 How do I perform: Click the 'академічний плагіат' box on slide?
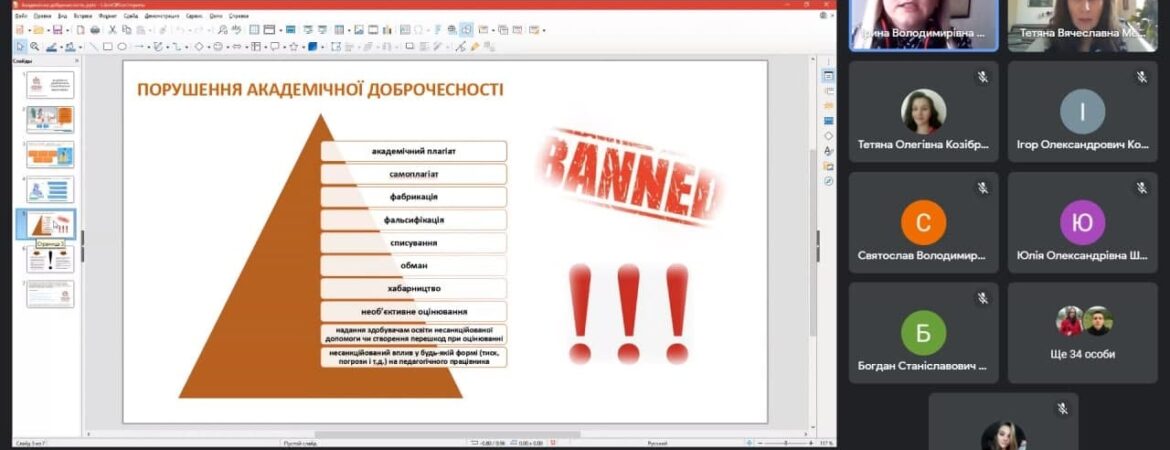tap(413, 151)
